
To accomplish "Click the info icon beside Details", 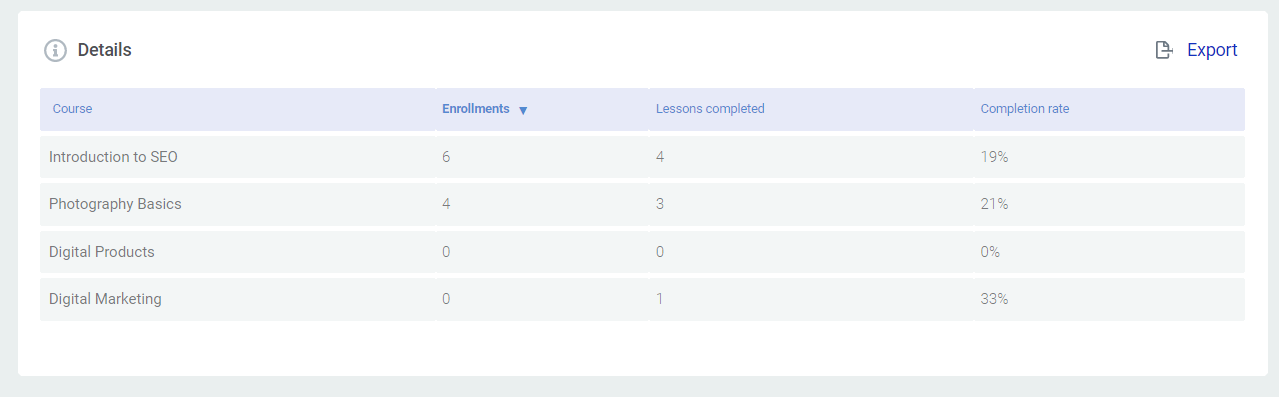I will tap(55, 50).
